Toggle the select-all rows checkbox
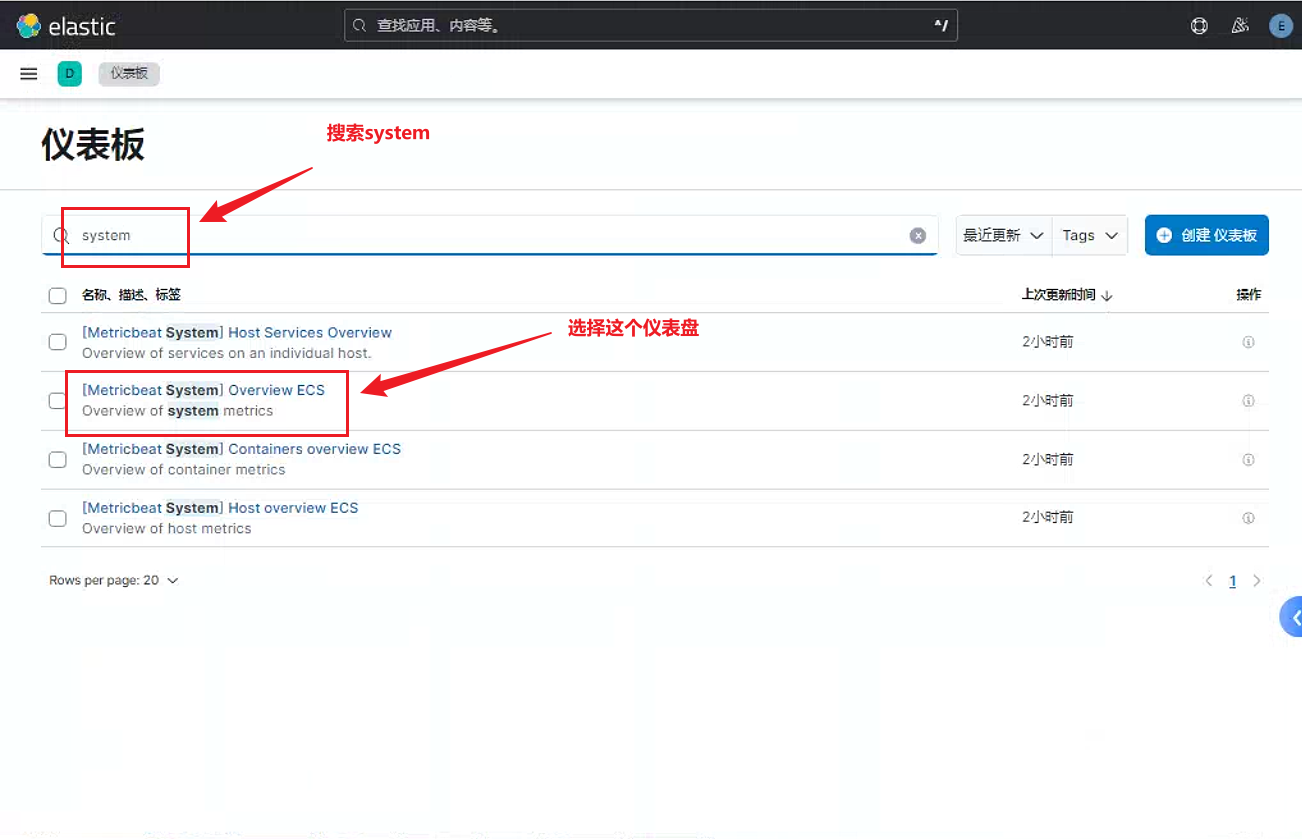The height and width of the screenshot is (839, 1302). pyautogui.click(x=58, y=295)
